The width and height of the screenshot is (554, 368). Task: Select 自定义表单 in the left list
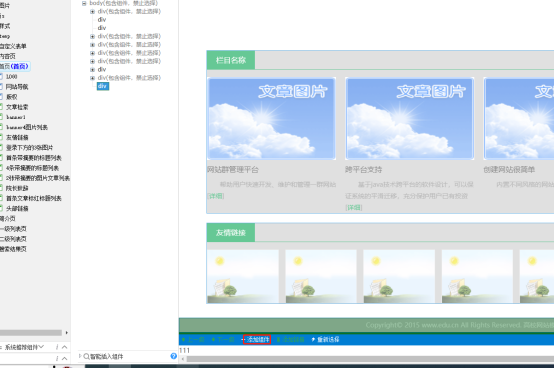click(13, 46)
